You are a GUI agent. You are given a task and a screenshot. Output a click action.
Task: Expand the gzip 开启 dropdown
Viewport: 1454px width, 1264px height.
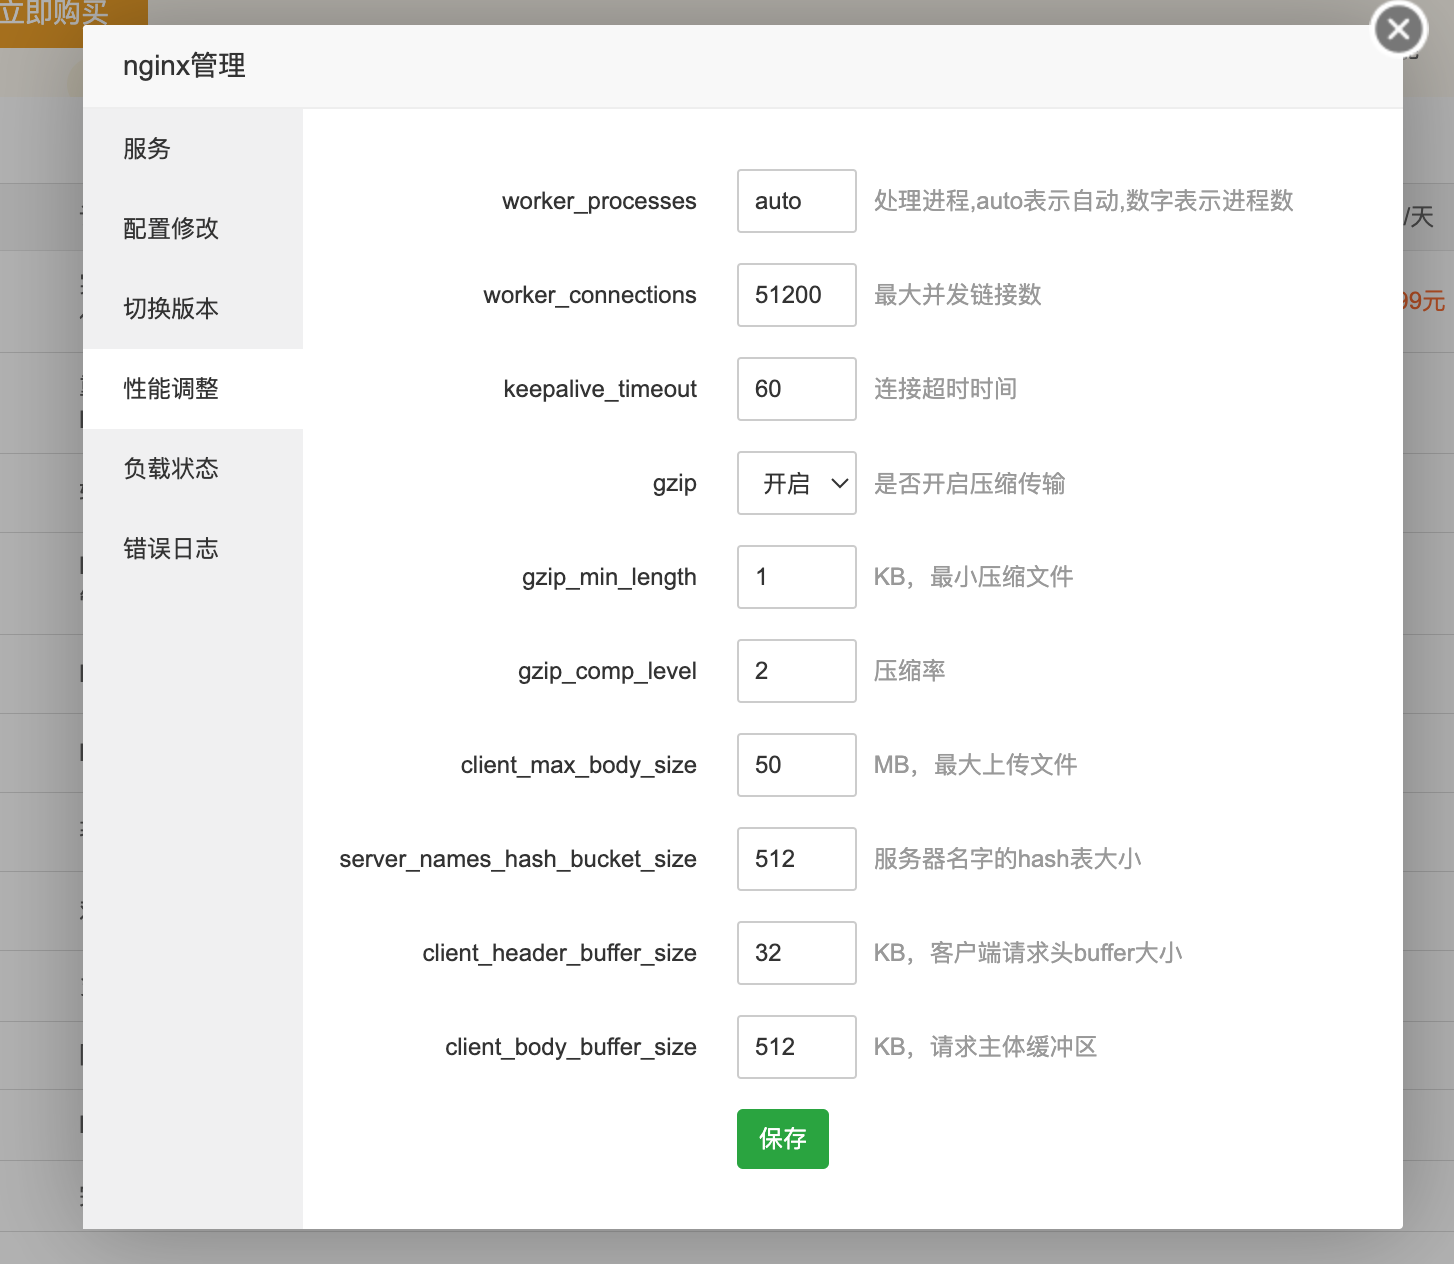click(x=797, y=483)
